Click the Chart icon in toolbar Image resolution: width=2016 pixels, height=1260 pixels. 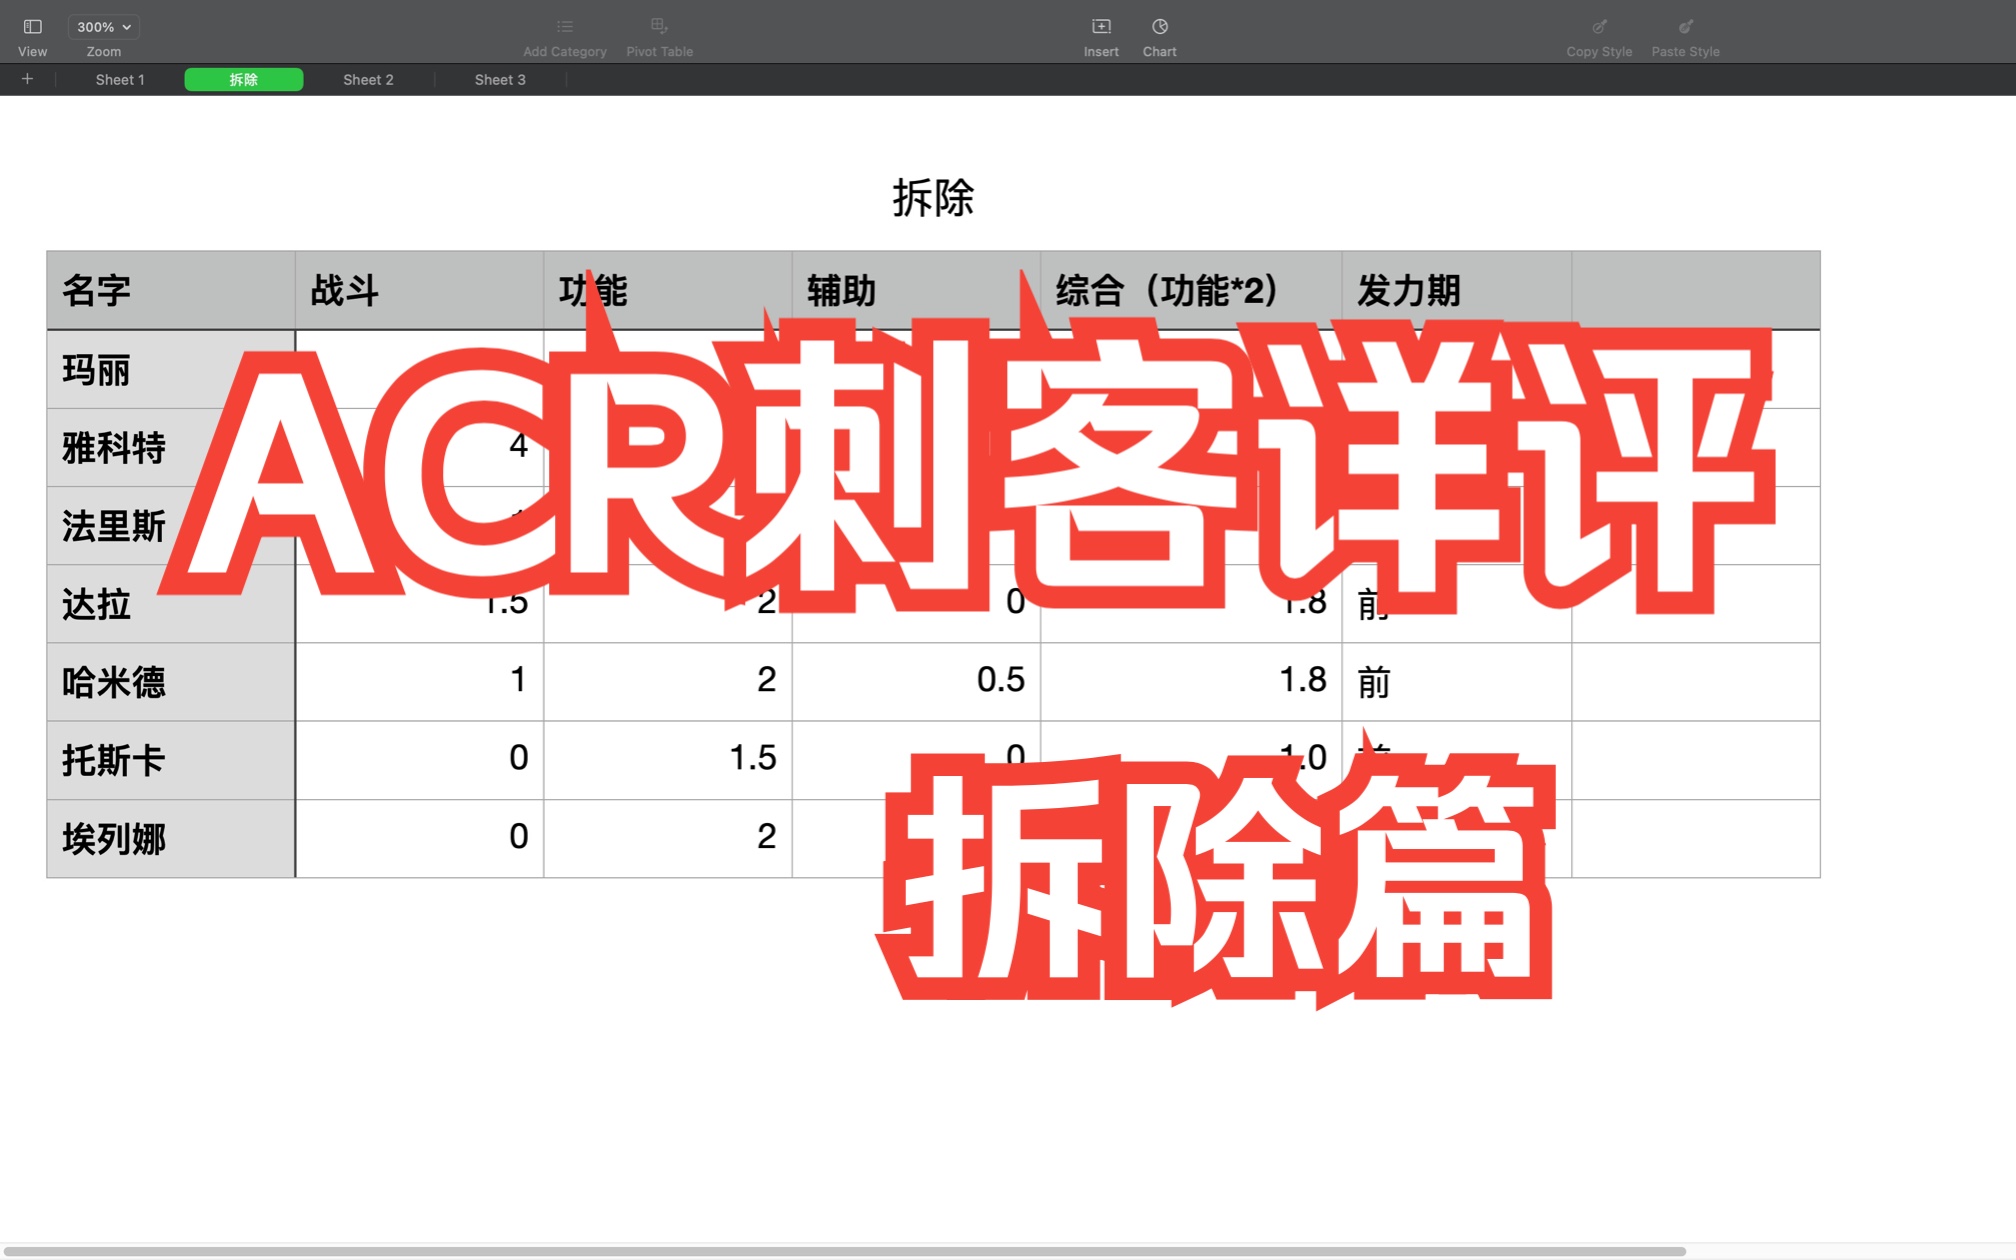click(1160, 25)
